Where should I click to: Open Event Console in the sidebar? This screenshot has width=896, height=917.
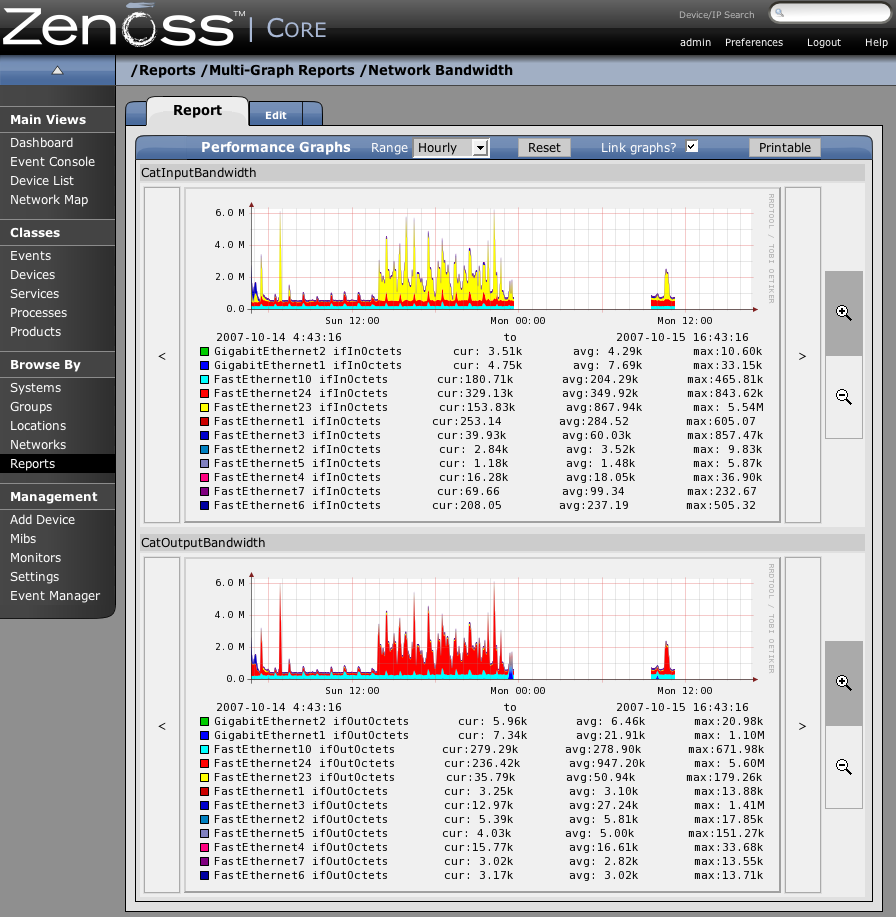click(x=52, y=161)
